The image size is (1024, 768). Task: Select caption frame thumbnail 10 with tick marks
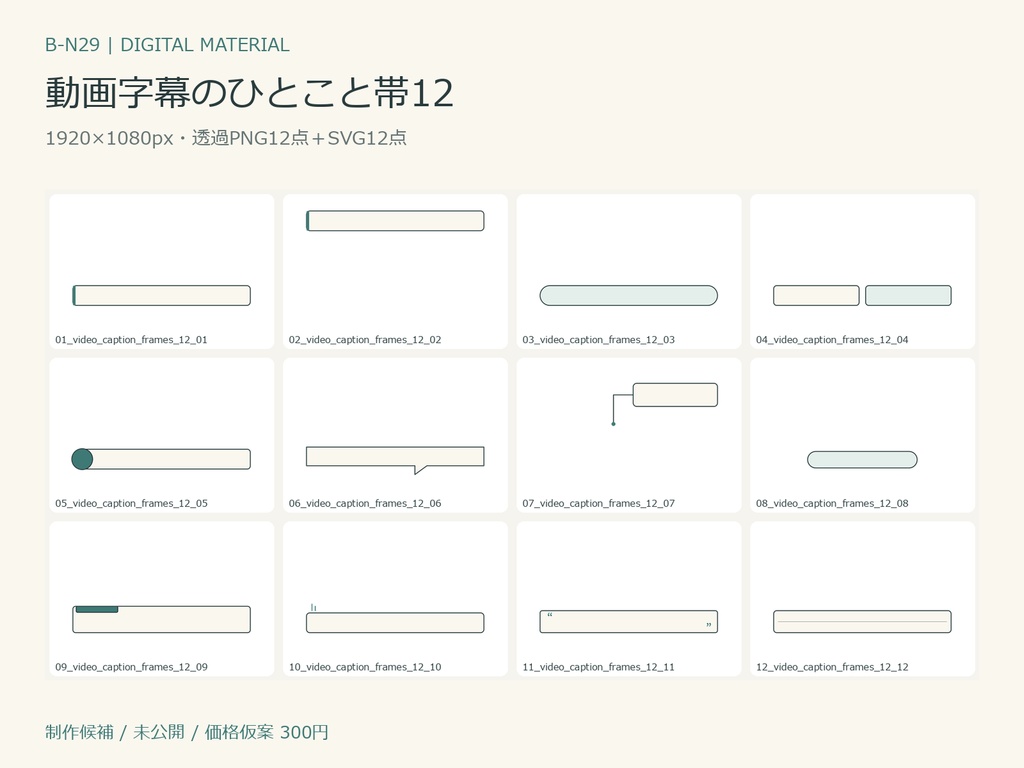point(395,599)
